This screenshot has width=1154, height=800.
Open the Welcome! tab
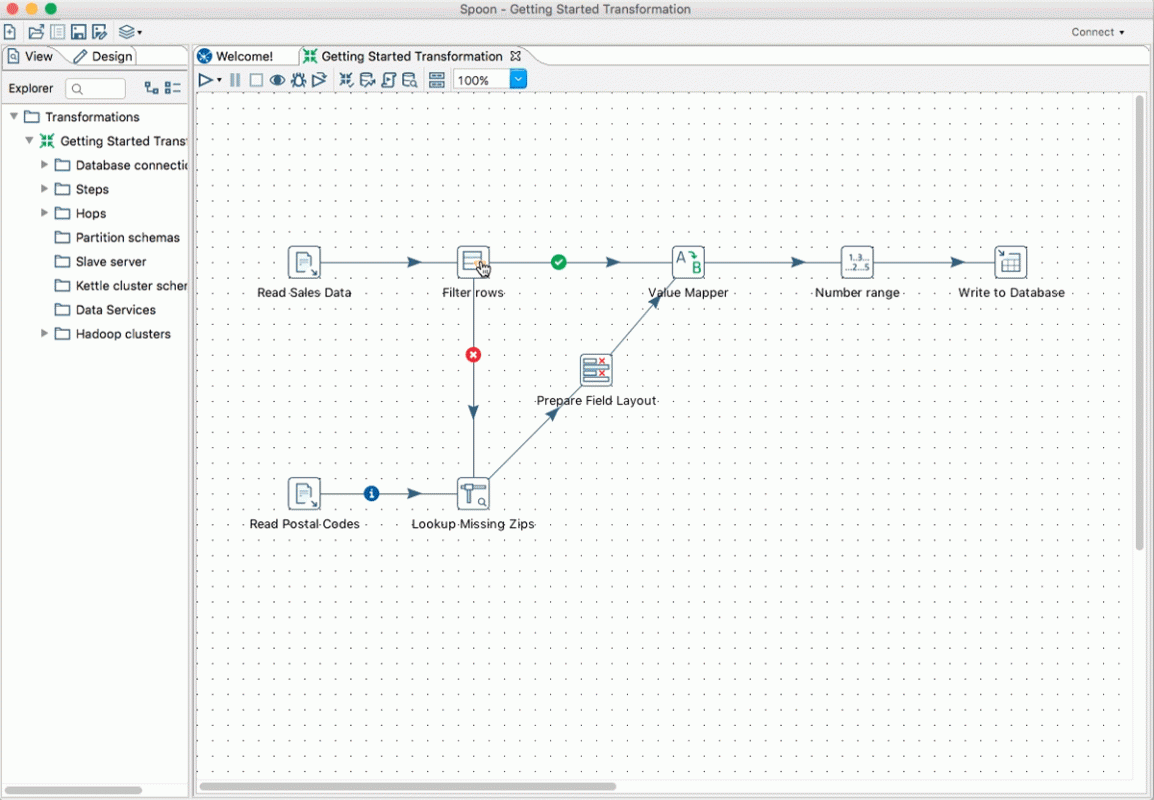point(236,56)
